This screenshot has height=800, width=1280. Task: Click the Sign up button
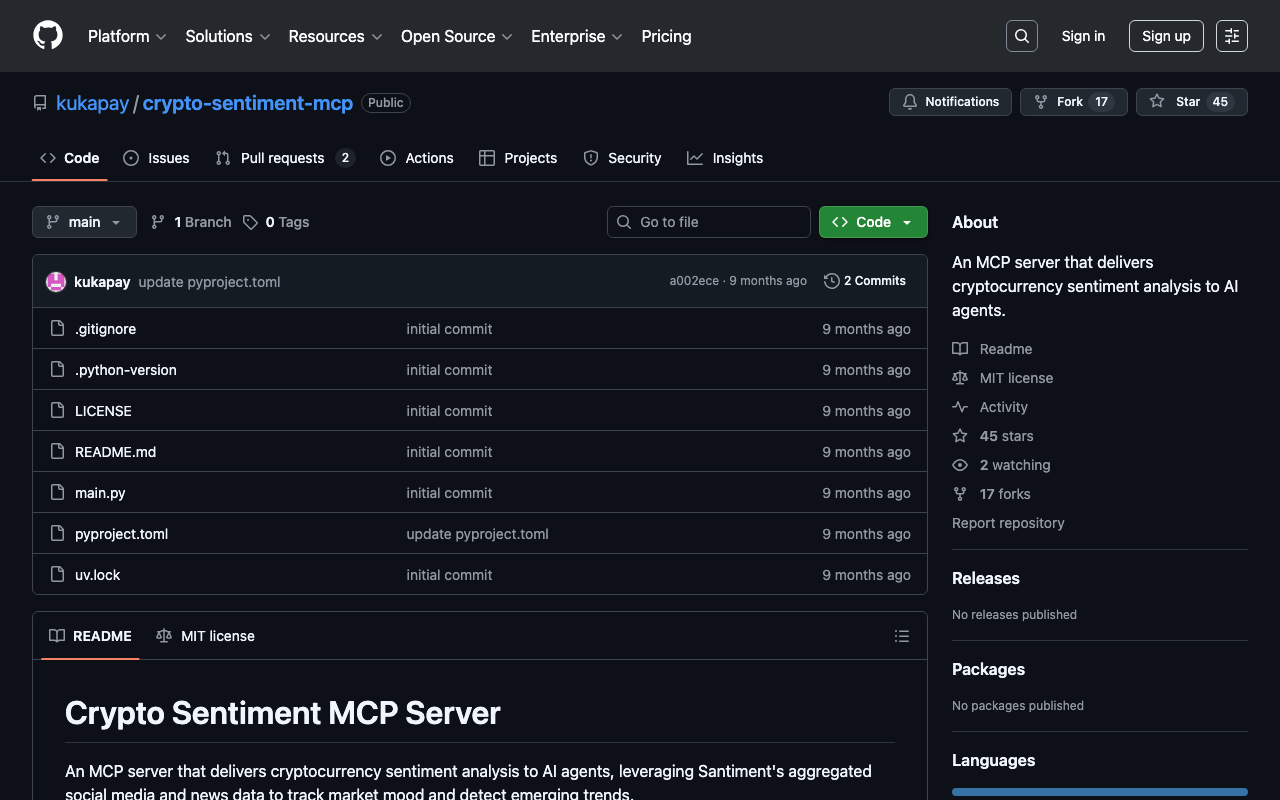(x=1166, y=36)
